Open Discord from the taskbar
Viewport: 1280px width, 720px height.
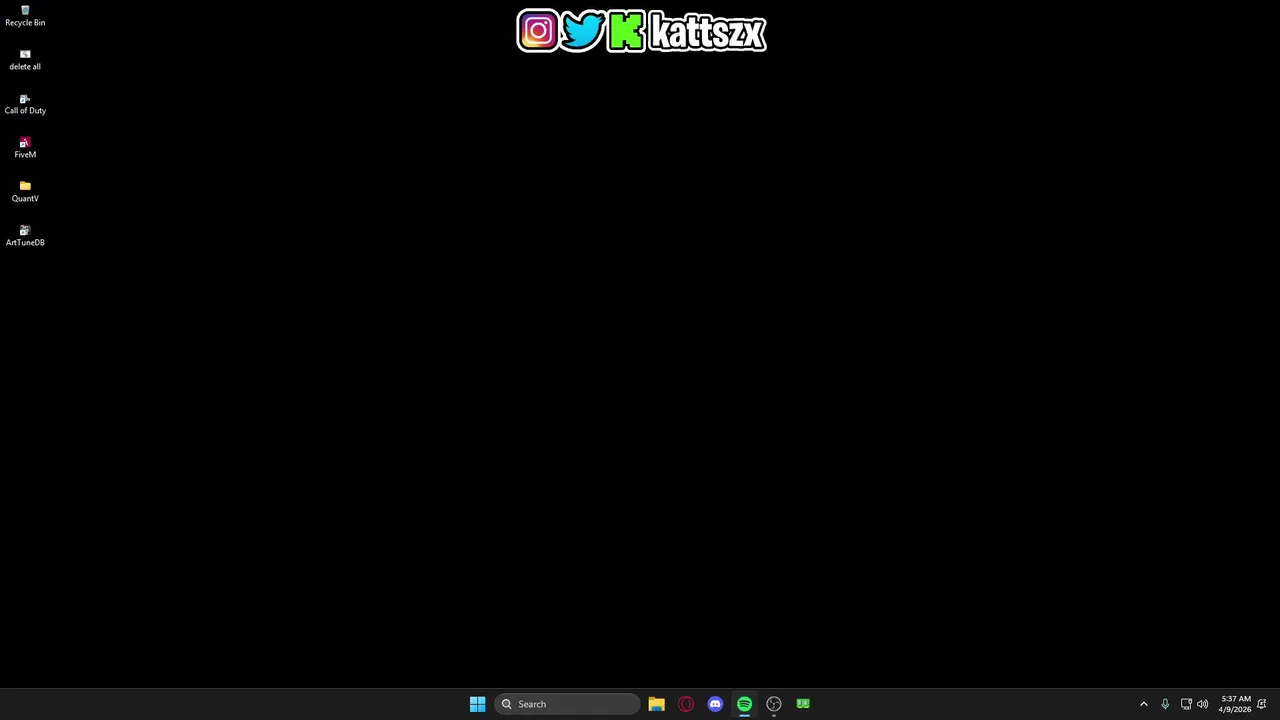point(715,704)
